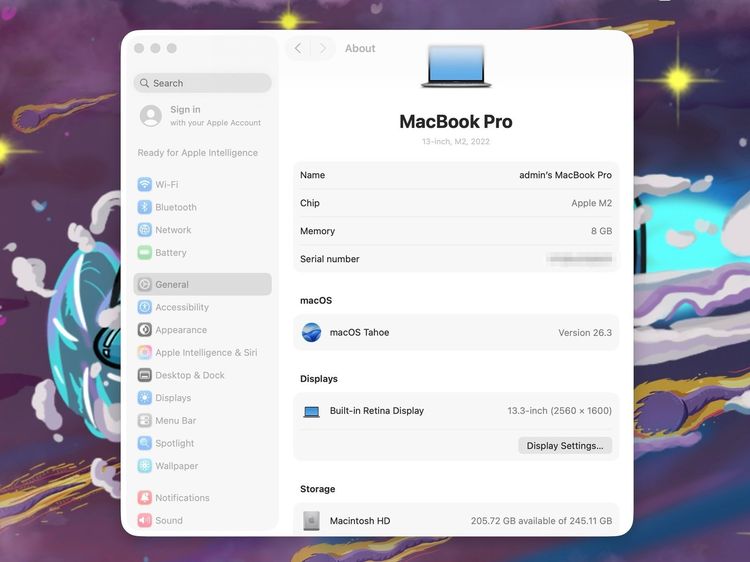The width and height of the screenshot is (750, 562).
Task: Select Battery in the sidebar
Action: click(203, 253)
